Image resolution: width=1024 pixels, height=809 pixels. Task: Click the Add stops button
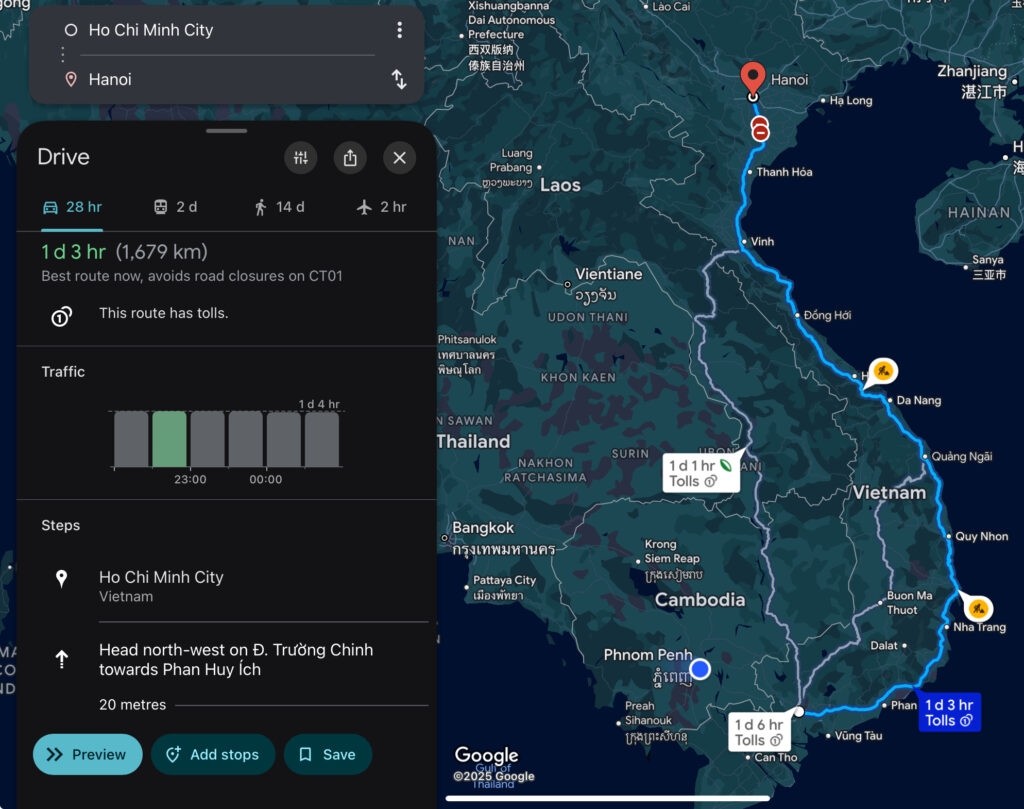click(212, 755)
